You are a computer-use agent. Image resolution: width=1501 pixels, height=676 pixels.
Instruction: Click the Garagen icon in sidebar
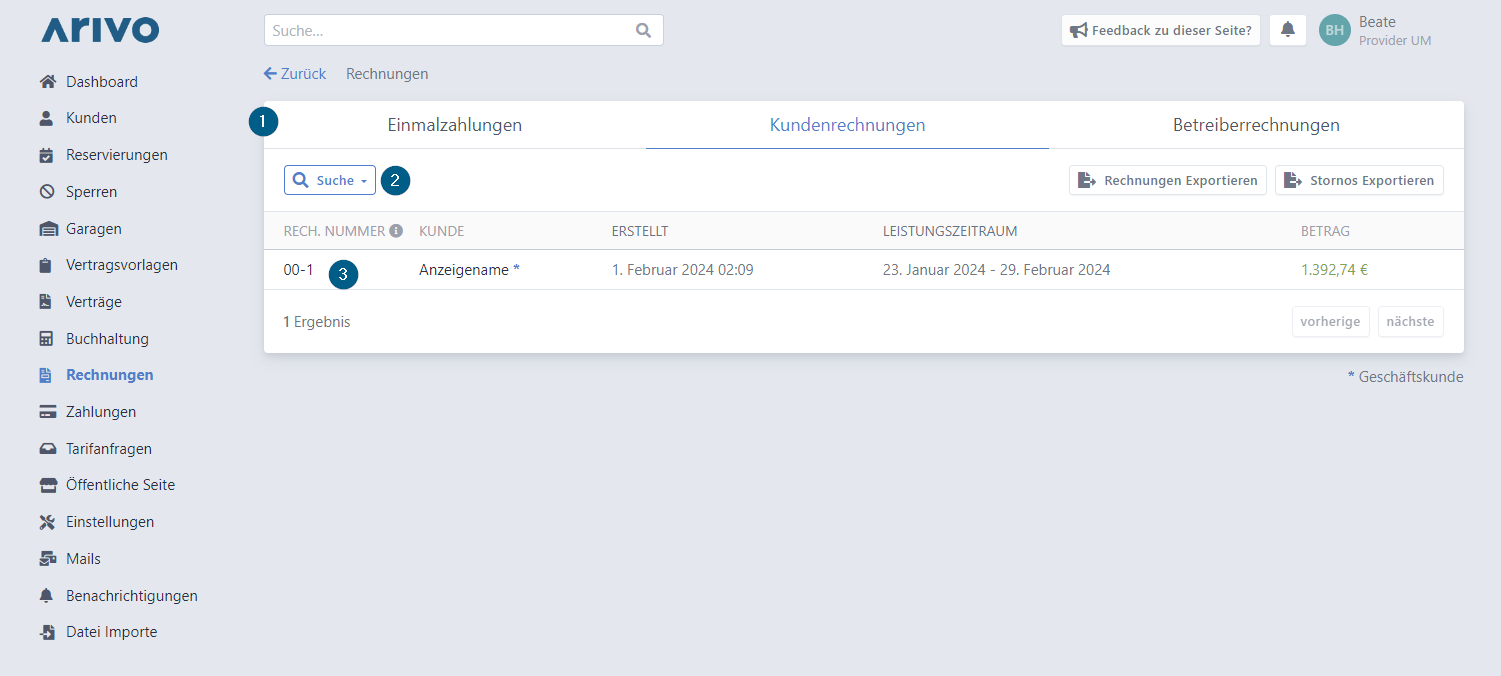47,229
